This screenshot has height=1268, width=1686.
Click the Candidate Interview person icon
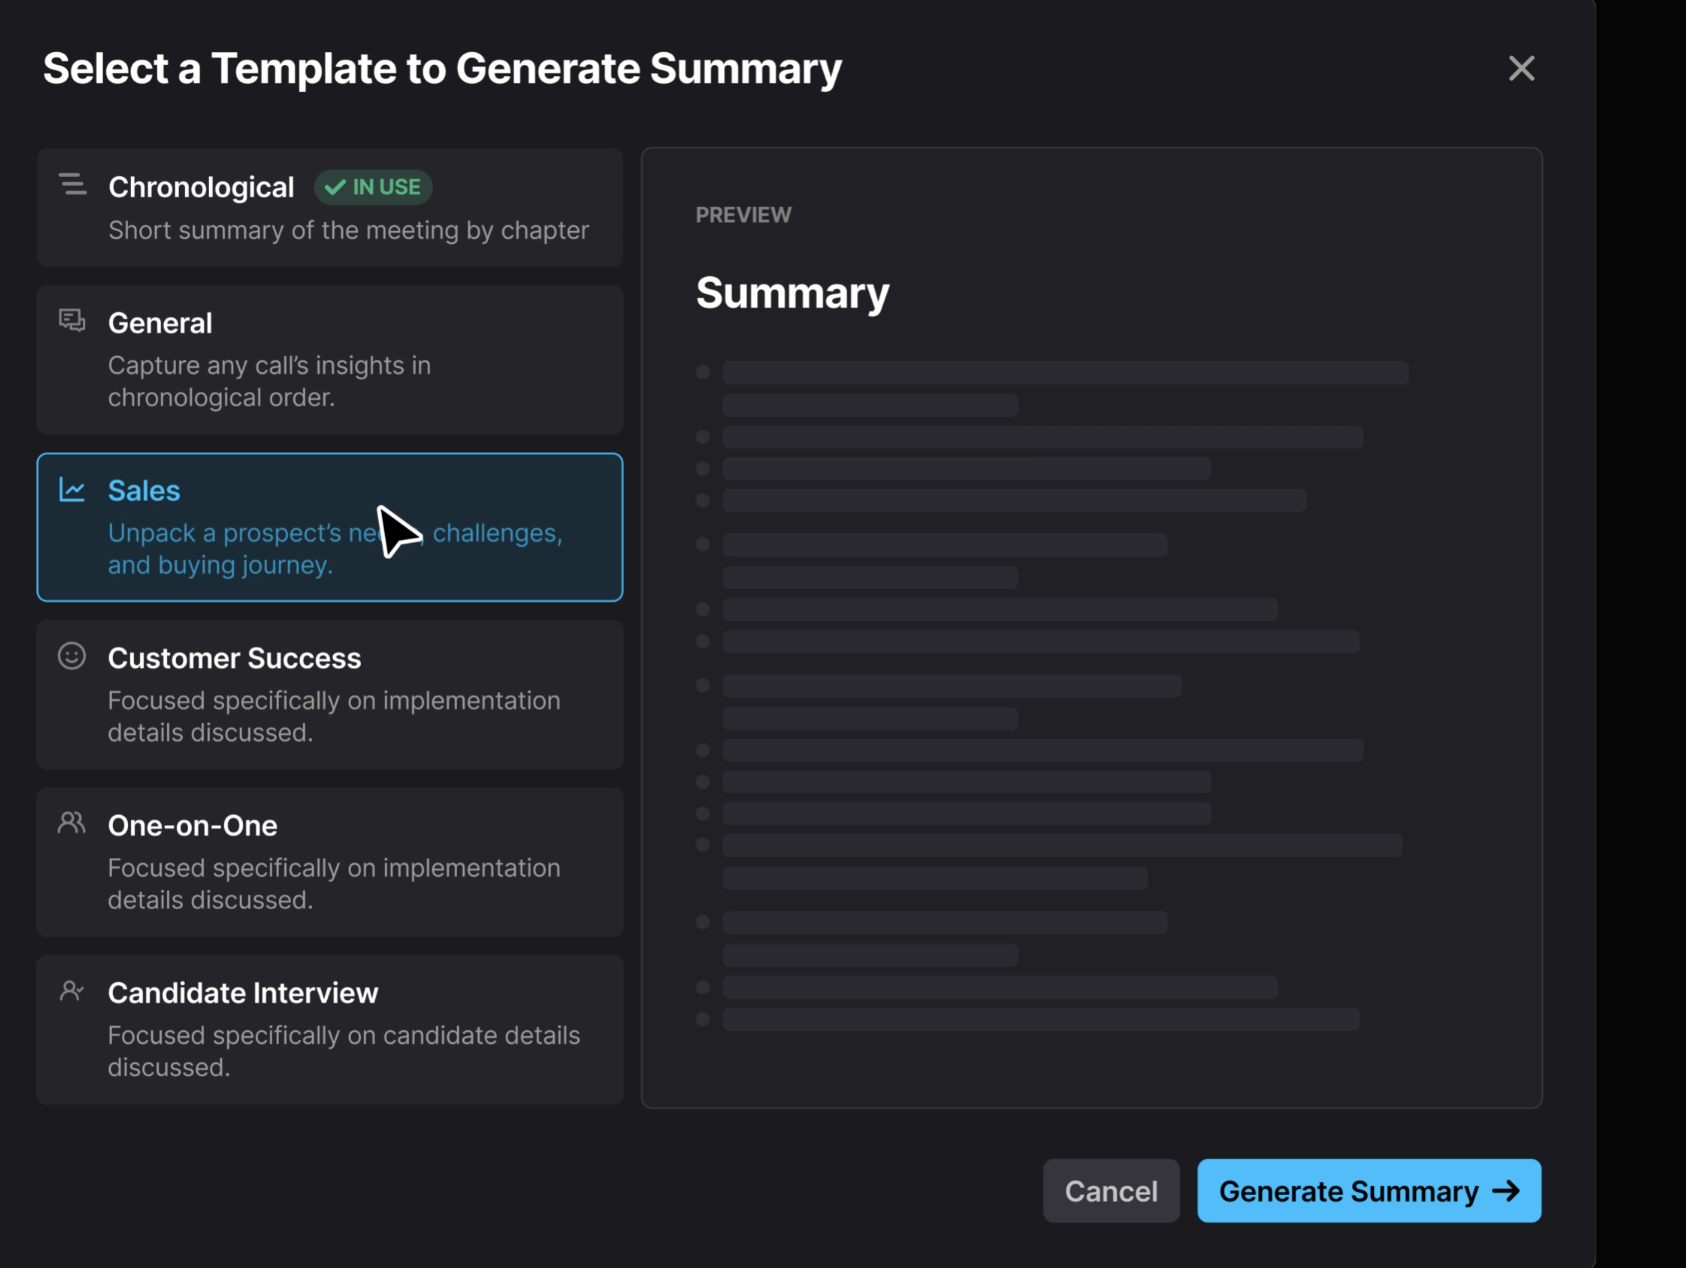72,991
